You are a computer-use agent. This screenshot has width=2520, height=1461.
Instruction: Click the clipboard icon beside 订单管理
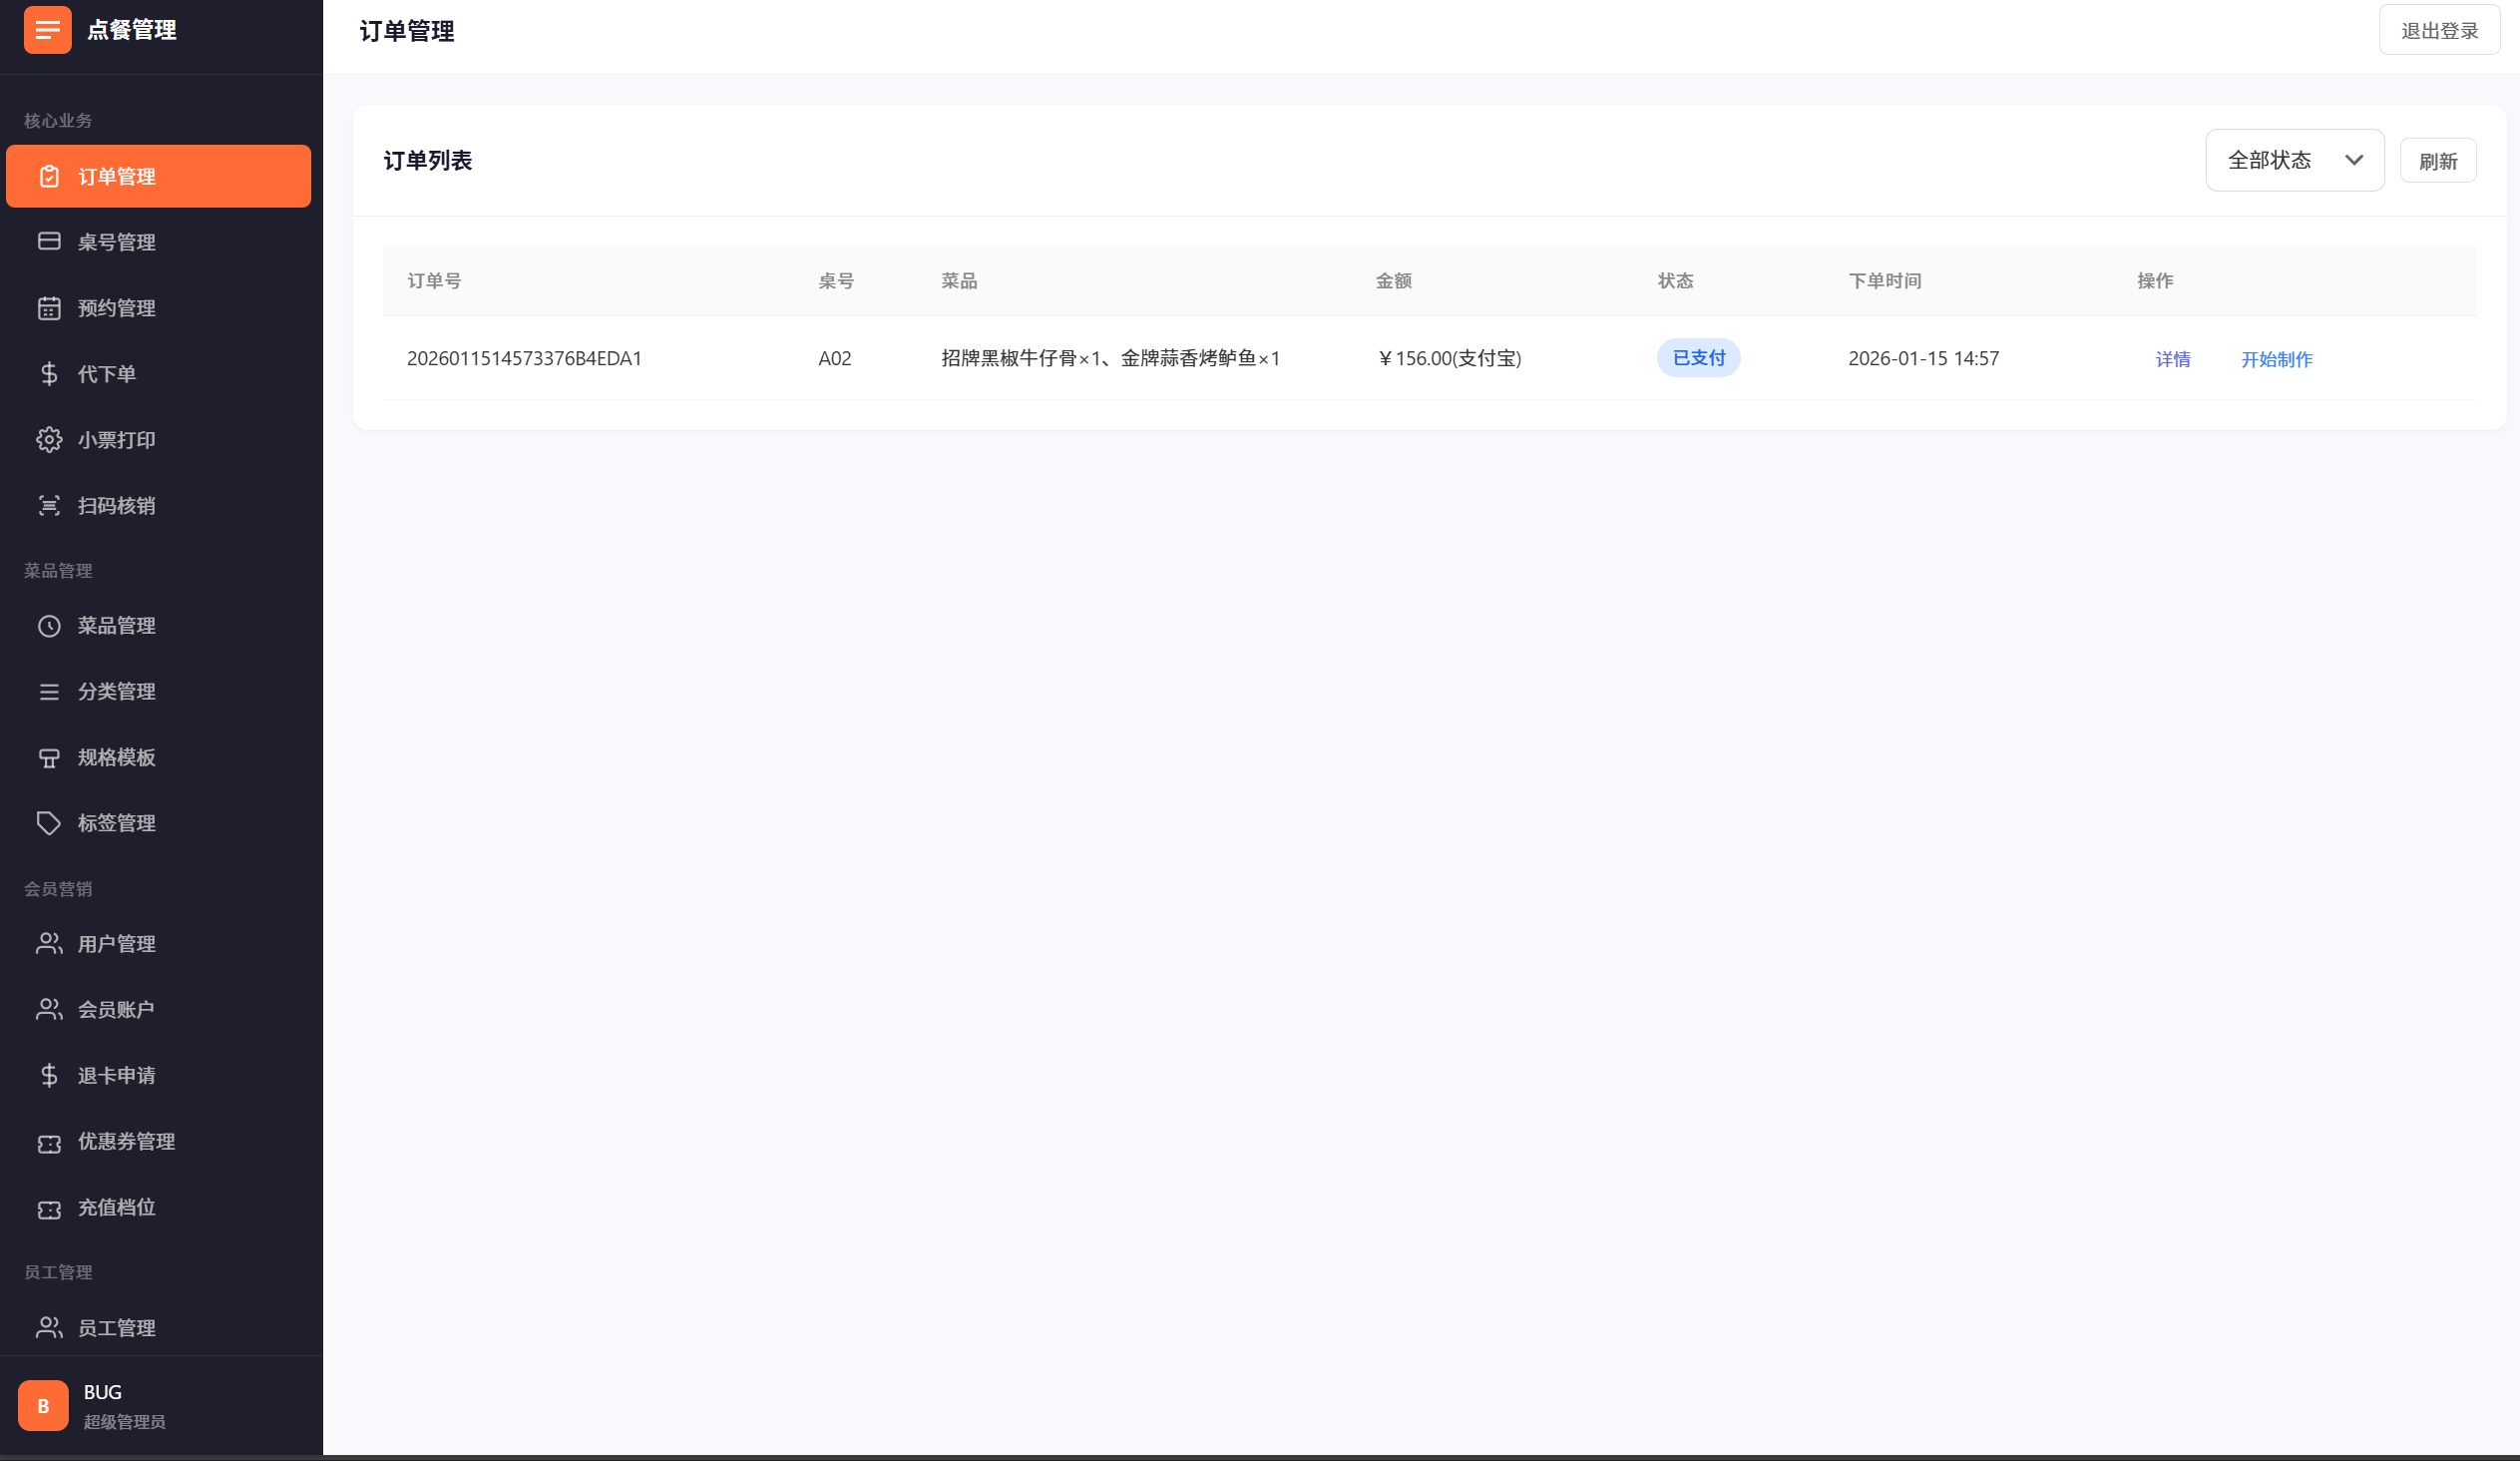pos(49,177)
